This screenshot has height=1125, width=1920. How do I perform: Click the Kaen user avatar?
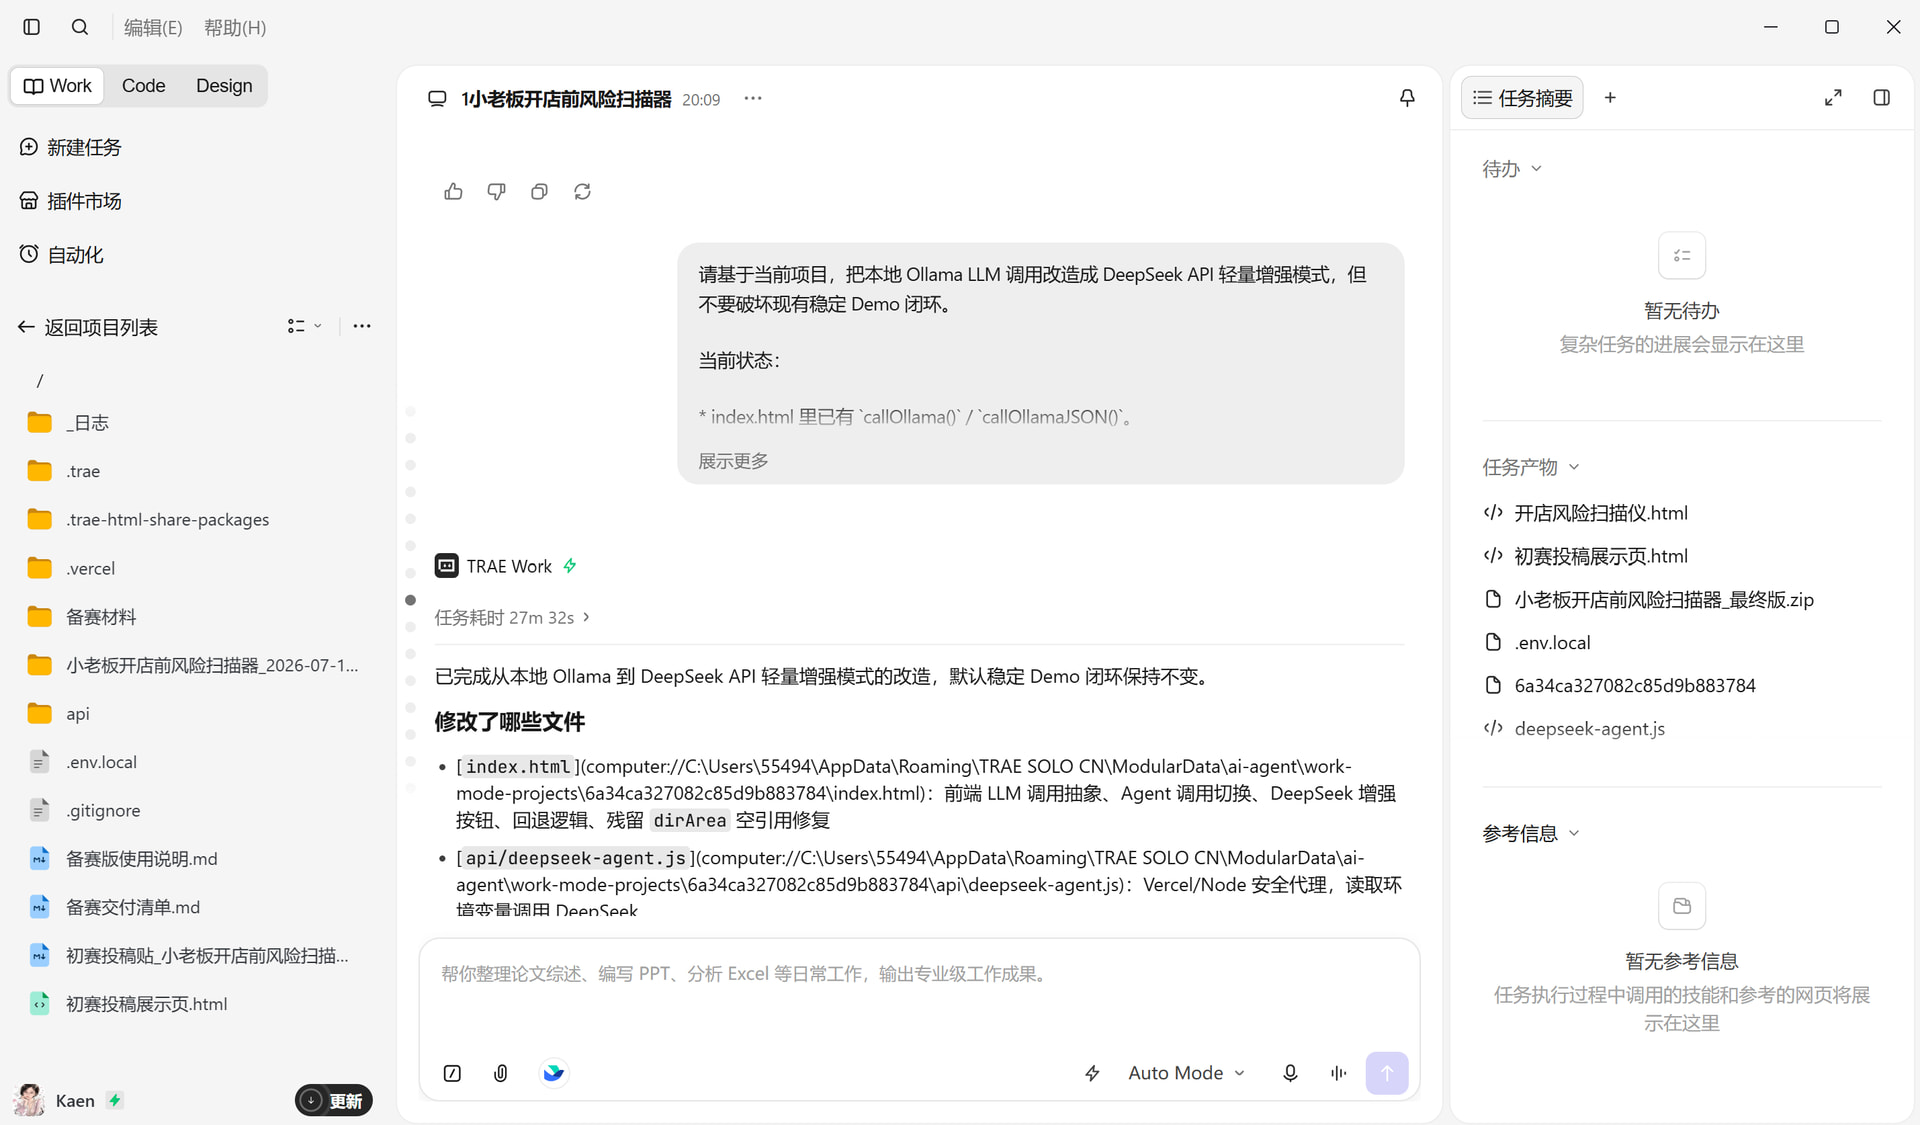29,1100
